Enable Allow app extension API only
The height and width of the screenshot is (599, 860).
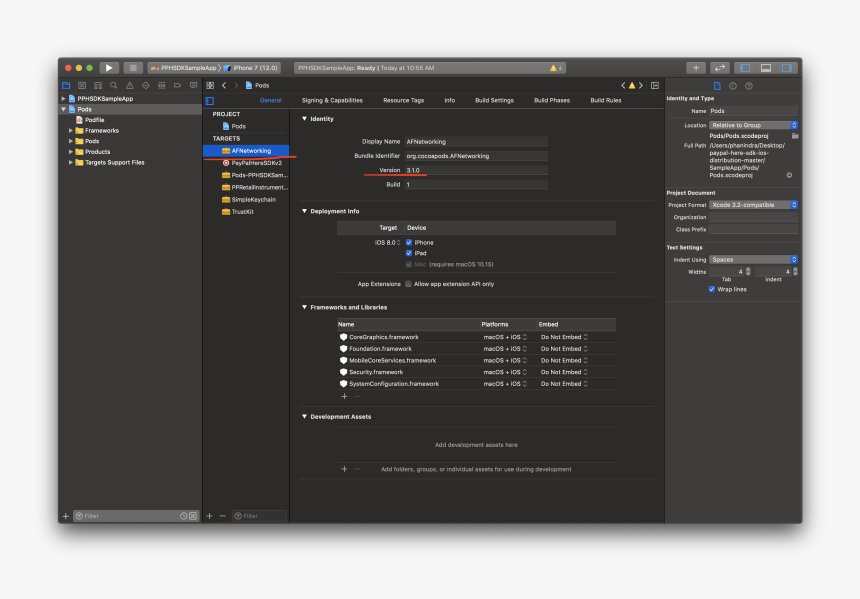[x=408, y=284]
